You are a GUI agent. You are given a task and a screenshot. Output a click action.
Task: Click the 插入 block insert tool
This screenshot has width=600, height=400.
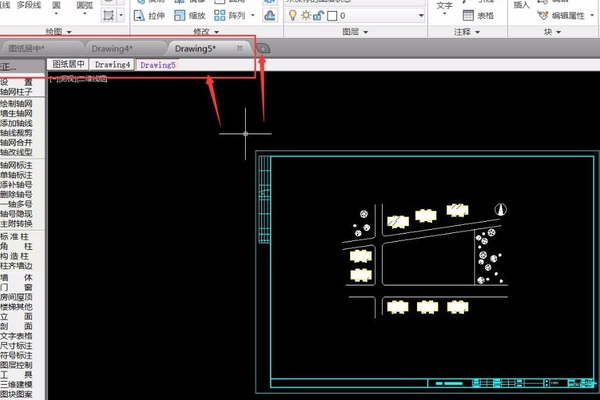[522, 5]
